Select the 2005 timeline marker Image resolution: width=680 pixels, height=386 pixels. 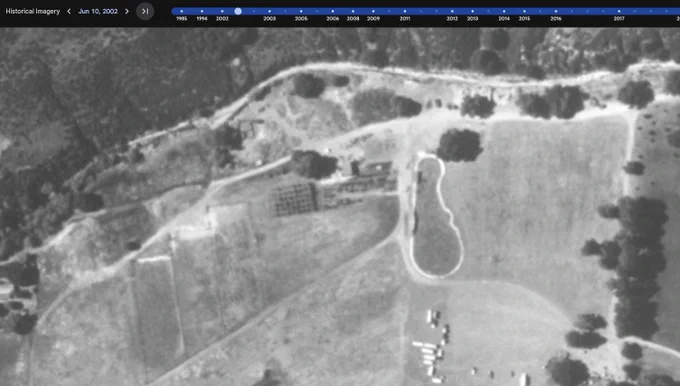click(301, 11)
